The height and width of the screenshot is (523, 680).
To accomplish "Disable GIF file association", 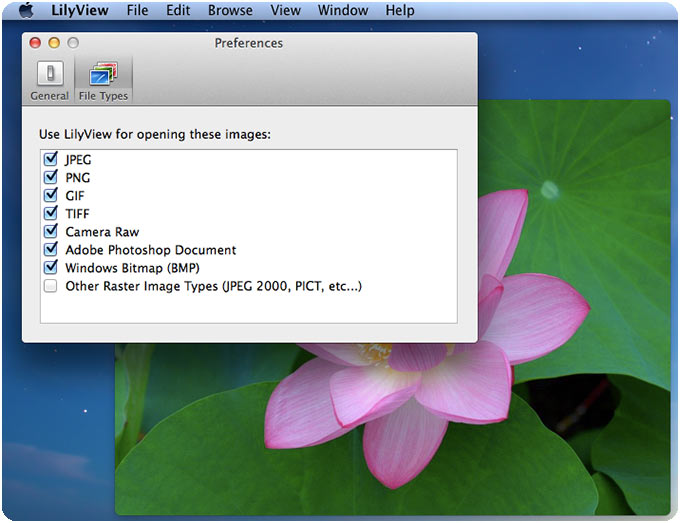I will click(51, 195).
